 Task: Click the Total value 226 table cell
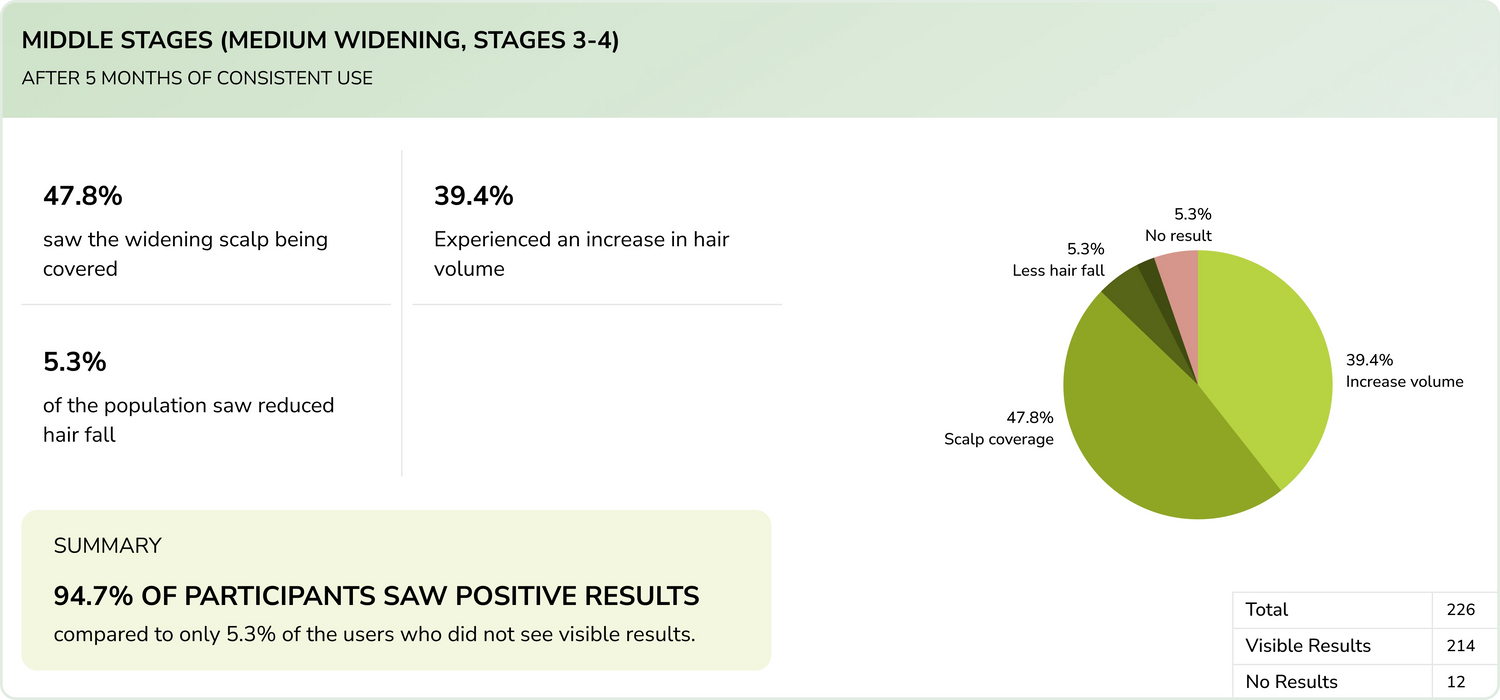pyautogui.click(x=1460, y=609)
